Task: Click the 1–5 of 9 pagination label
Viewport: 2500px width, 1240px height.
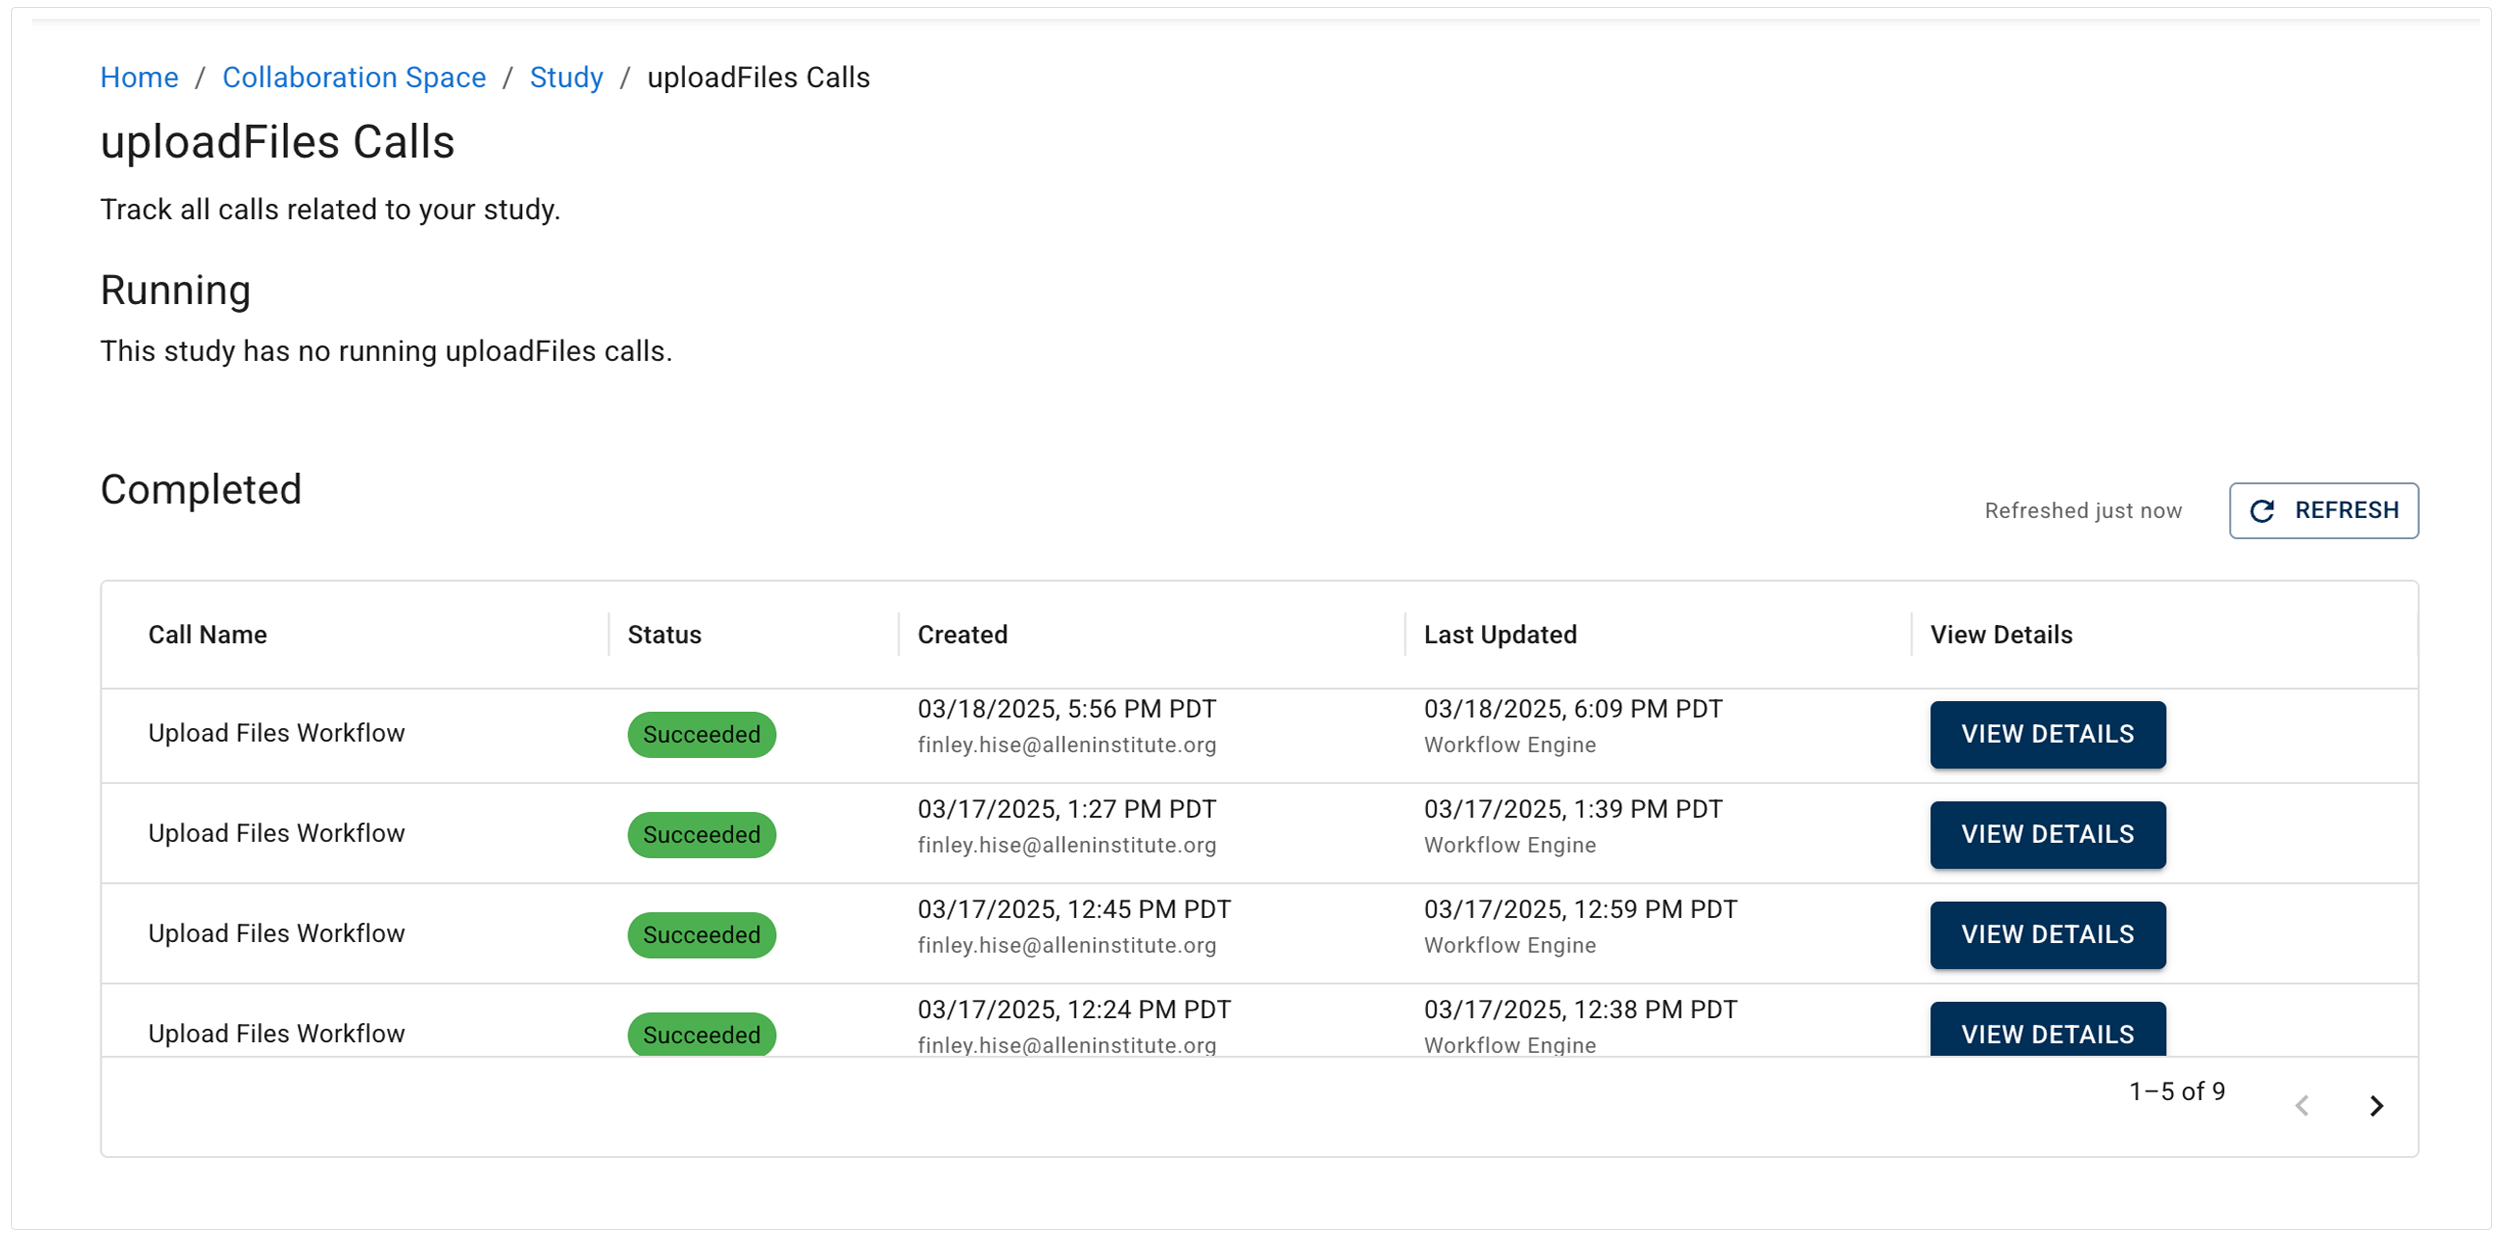Action: [2176, 1091]
